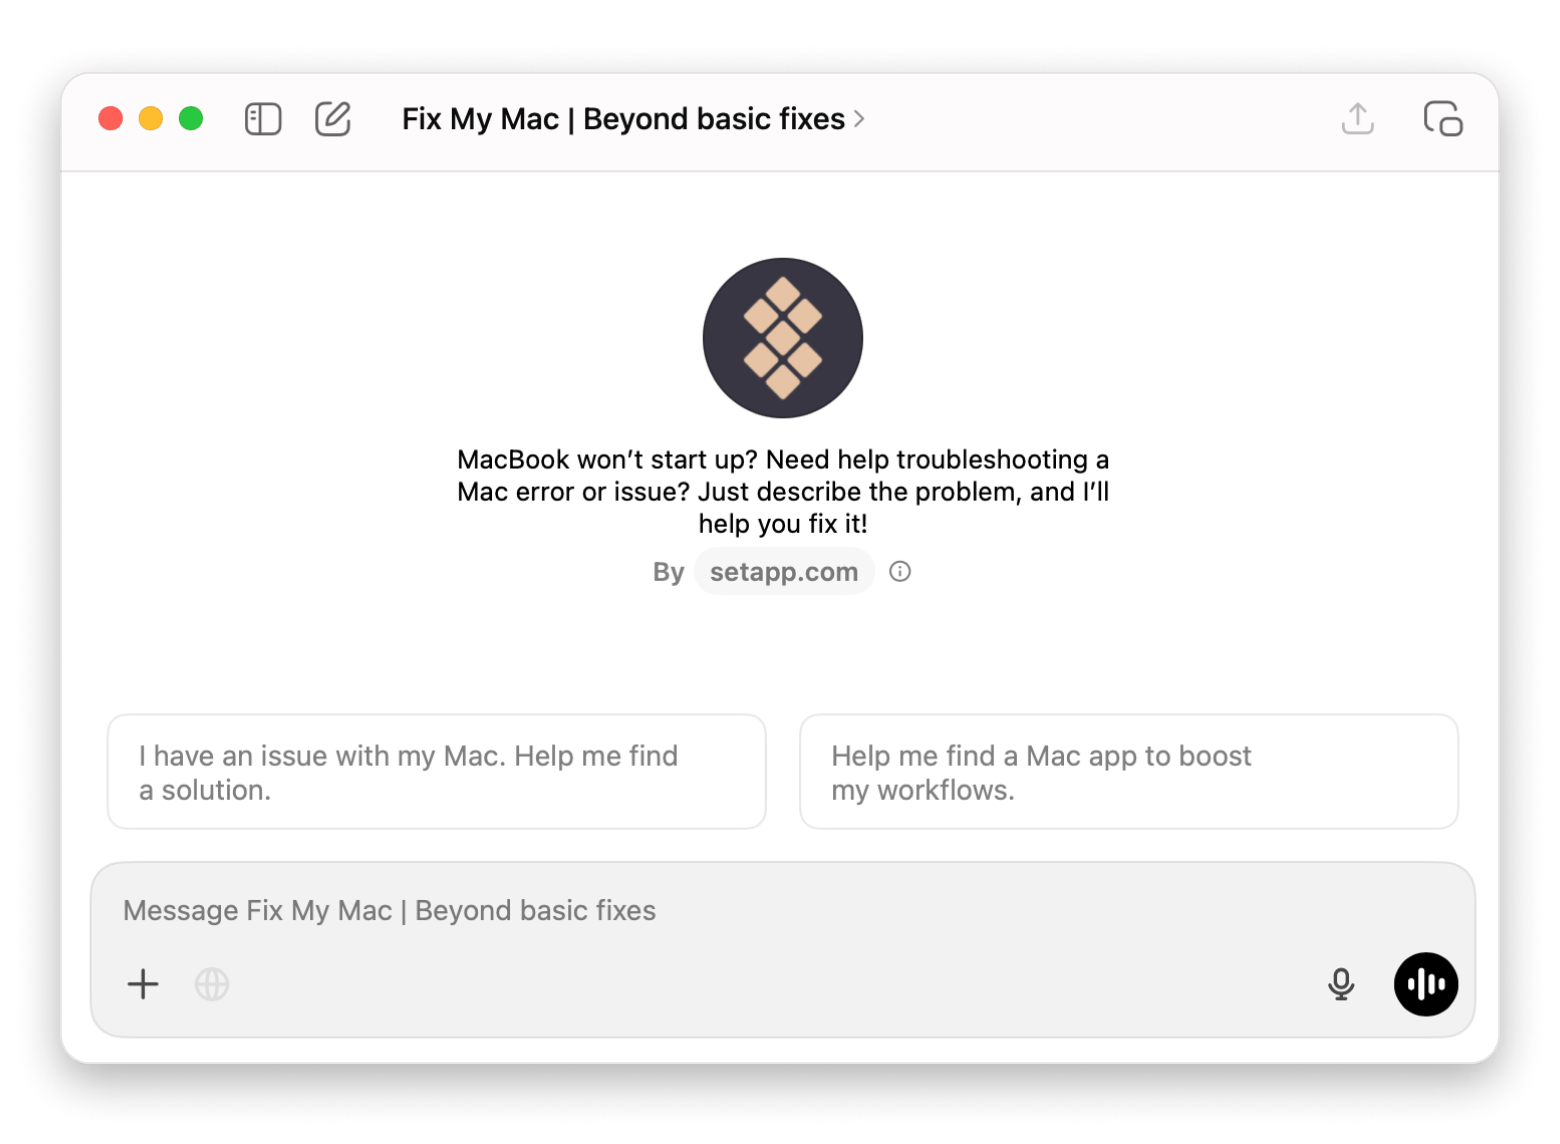View GPT details via the info icon
The height and width of the screenshot is (1144, 1560).
pos(899,572)
